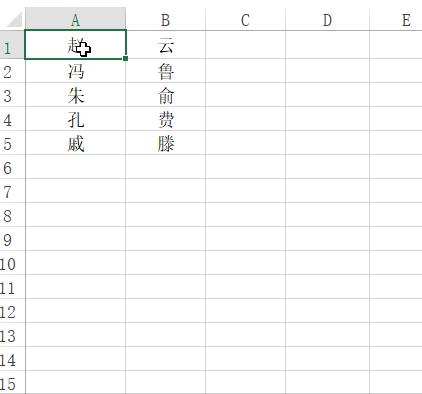Select column B header

[x=166, y=19]
